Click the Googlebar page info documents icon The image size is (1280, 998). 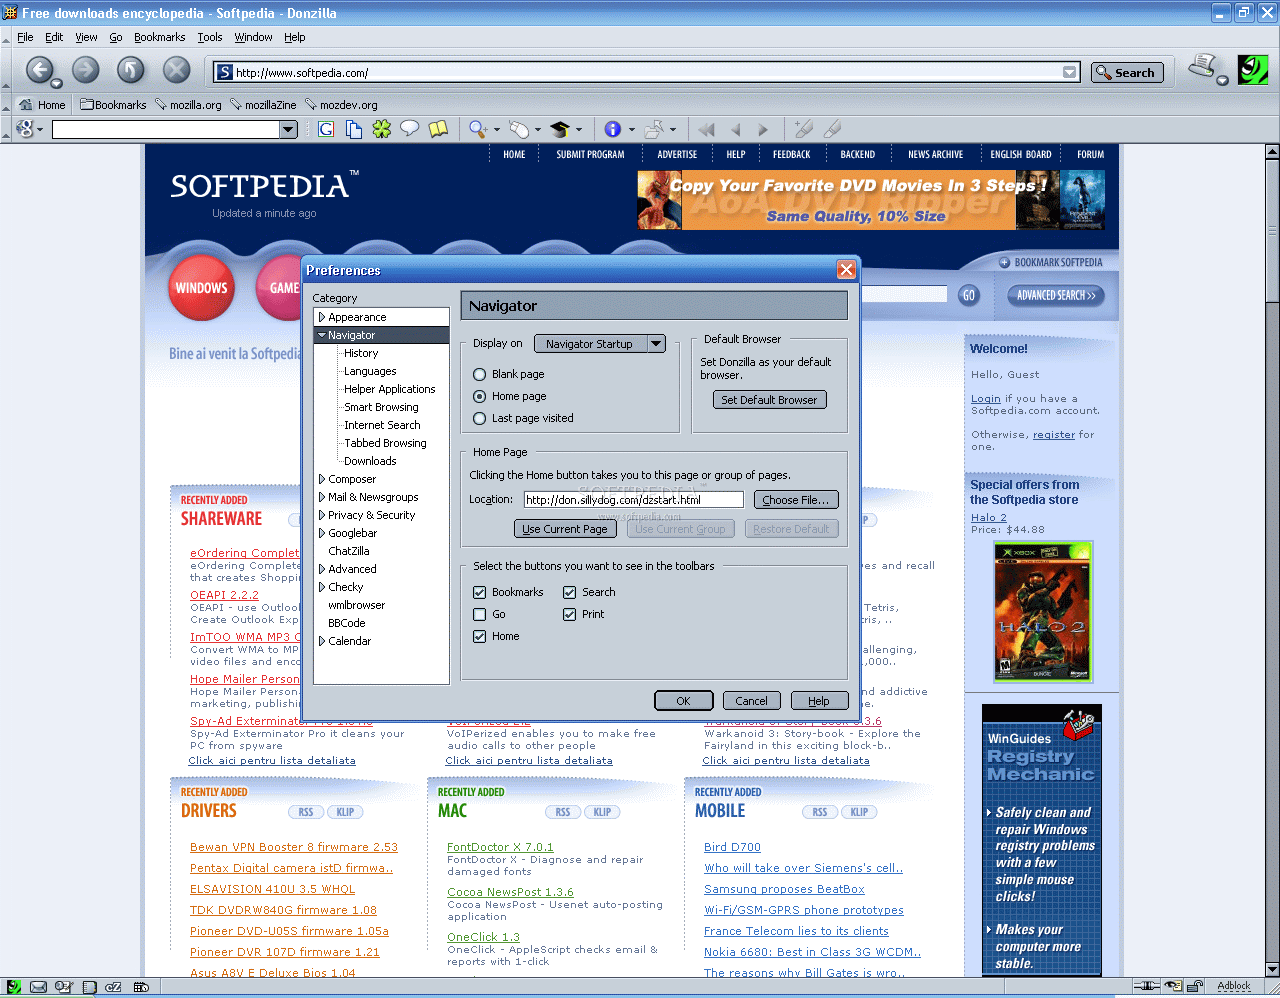[354, 129]
